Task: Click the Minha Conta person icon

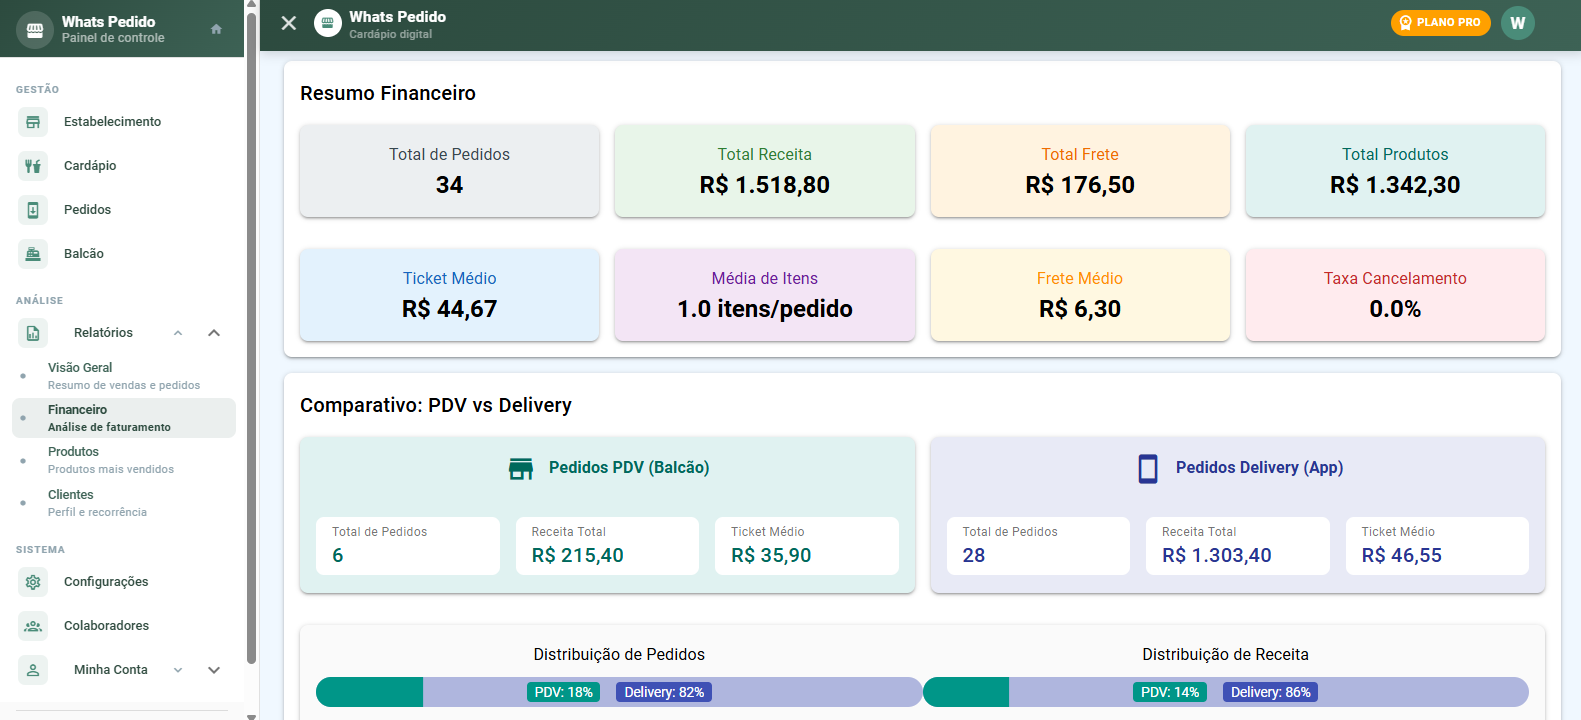Action: 33,670
